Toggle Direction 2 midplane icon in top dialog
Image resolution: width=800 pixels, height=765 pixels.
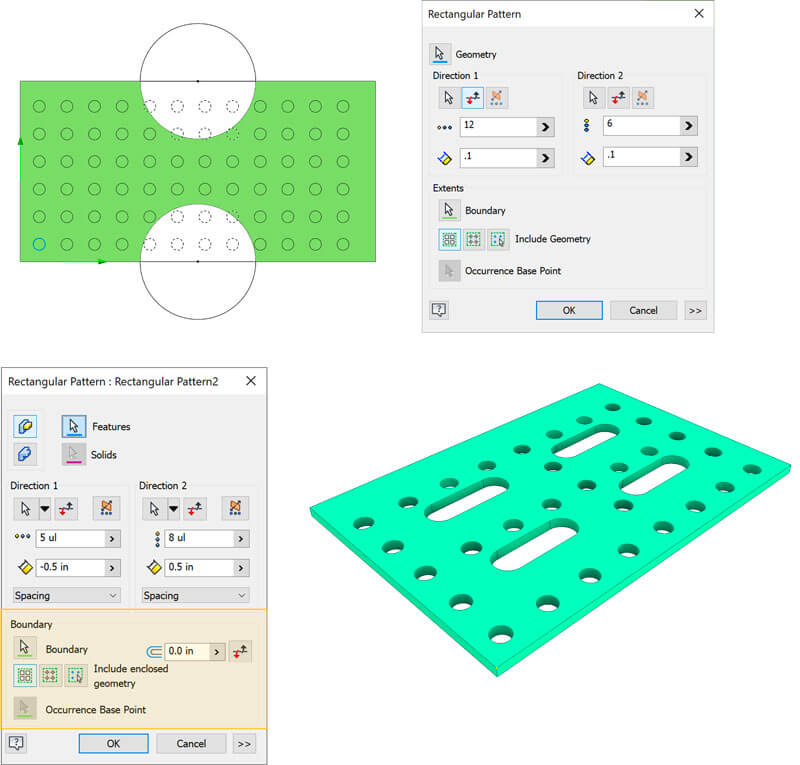coord(642,97)
